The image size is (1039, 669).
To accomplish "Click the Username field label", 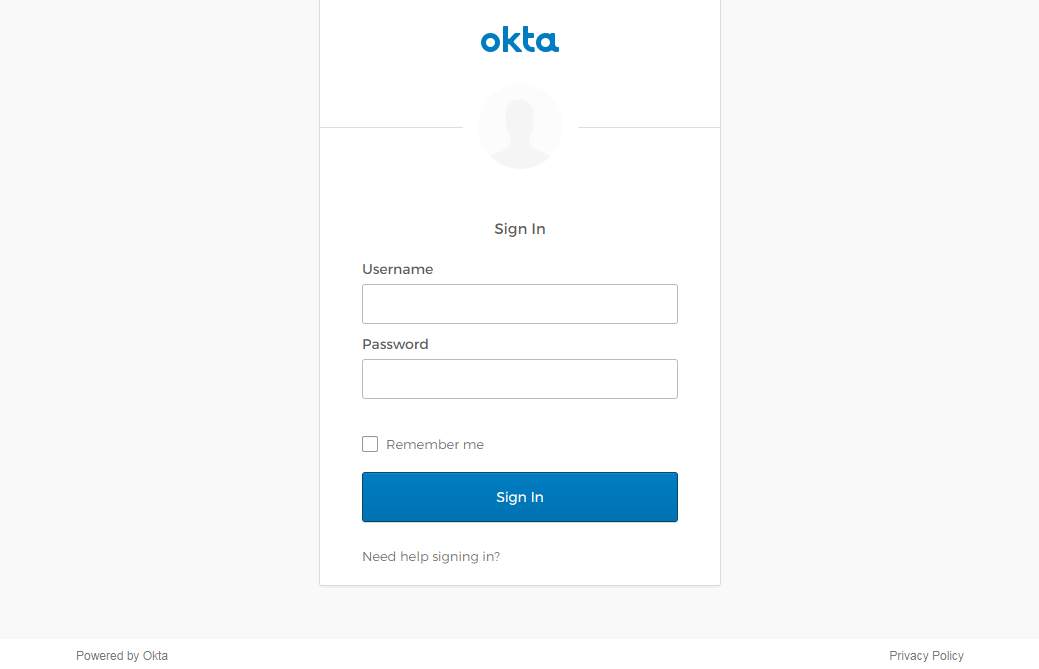I will (x=397, y=269).
